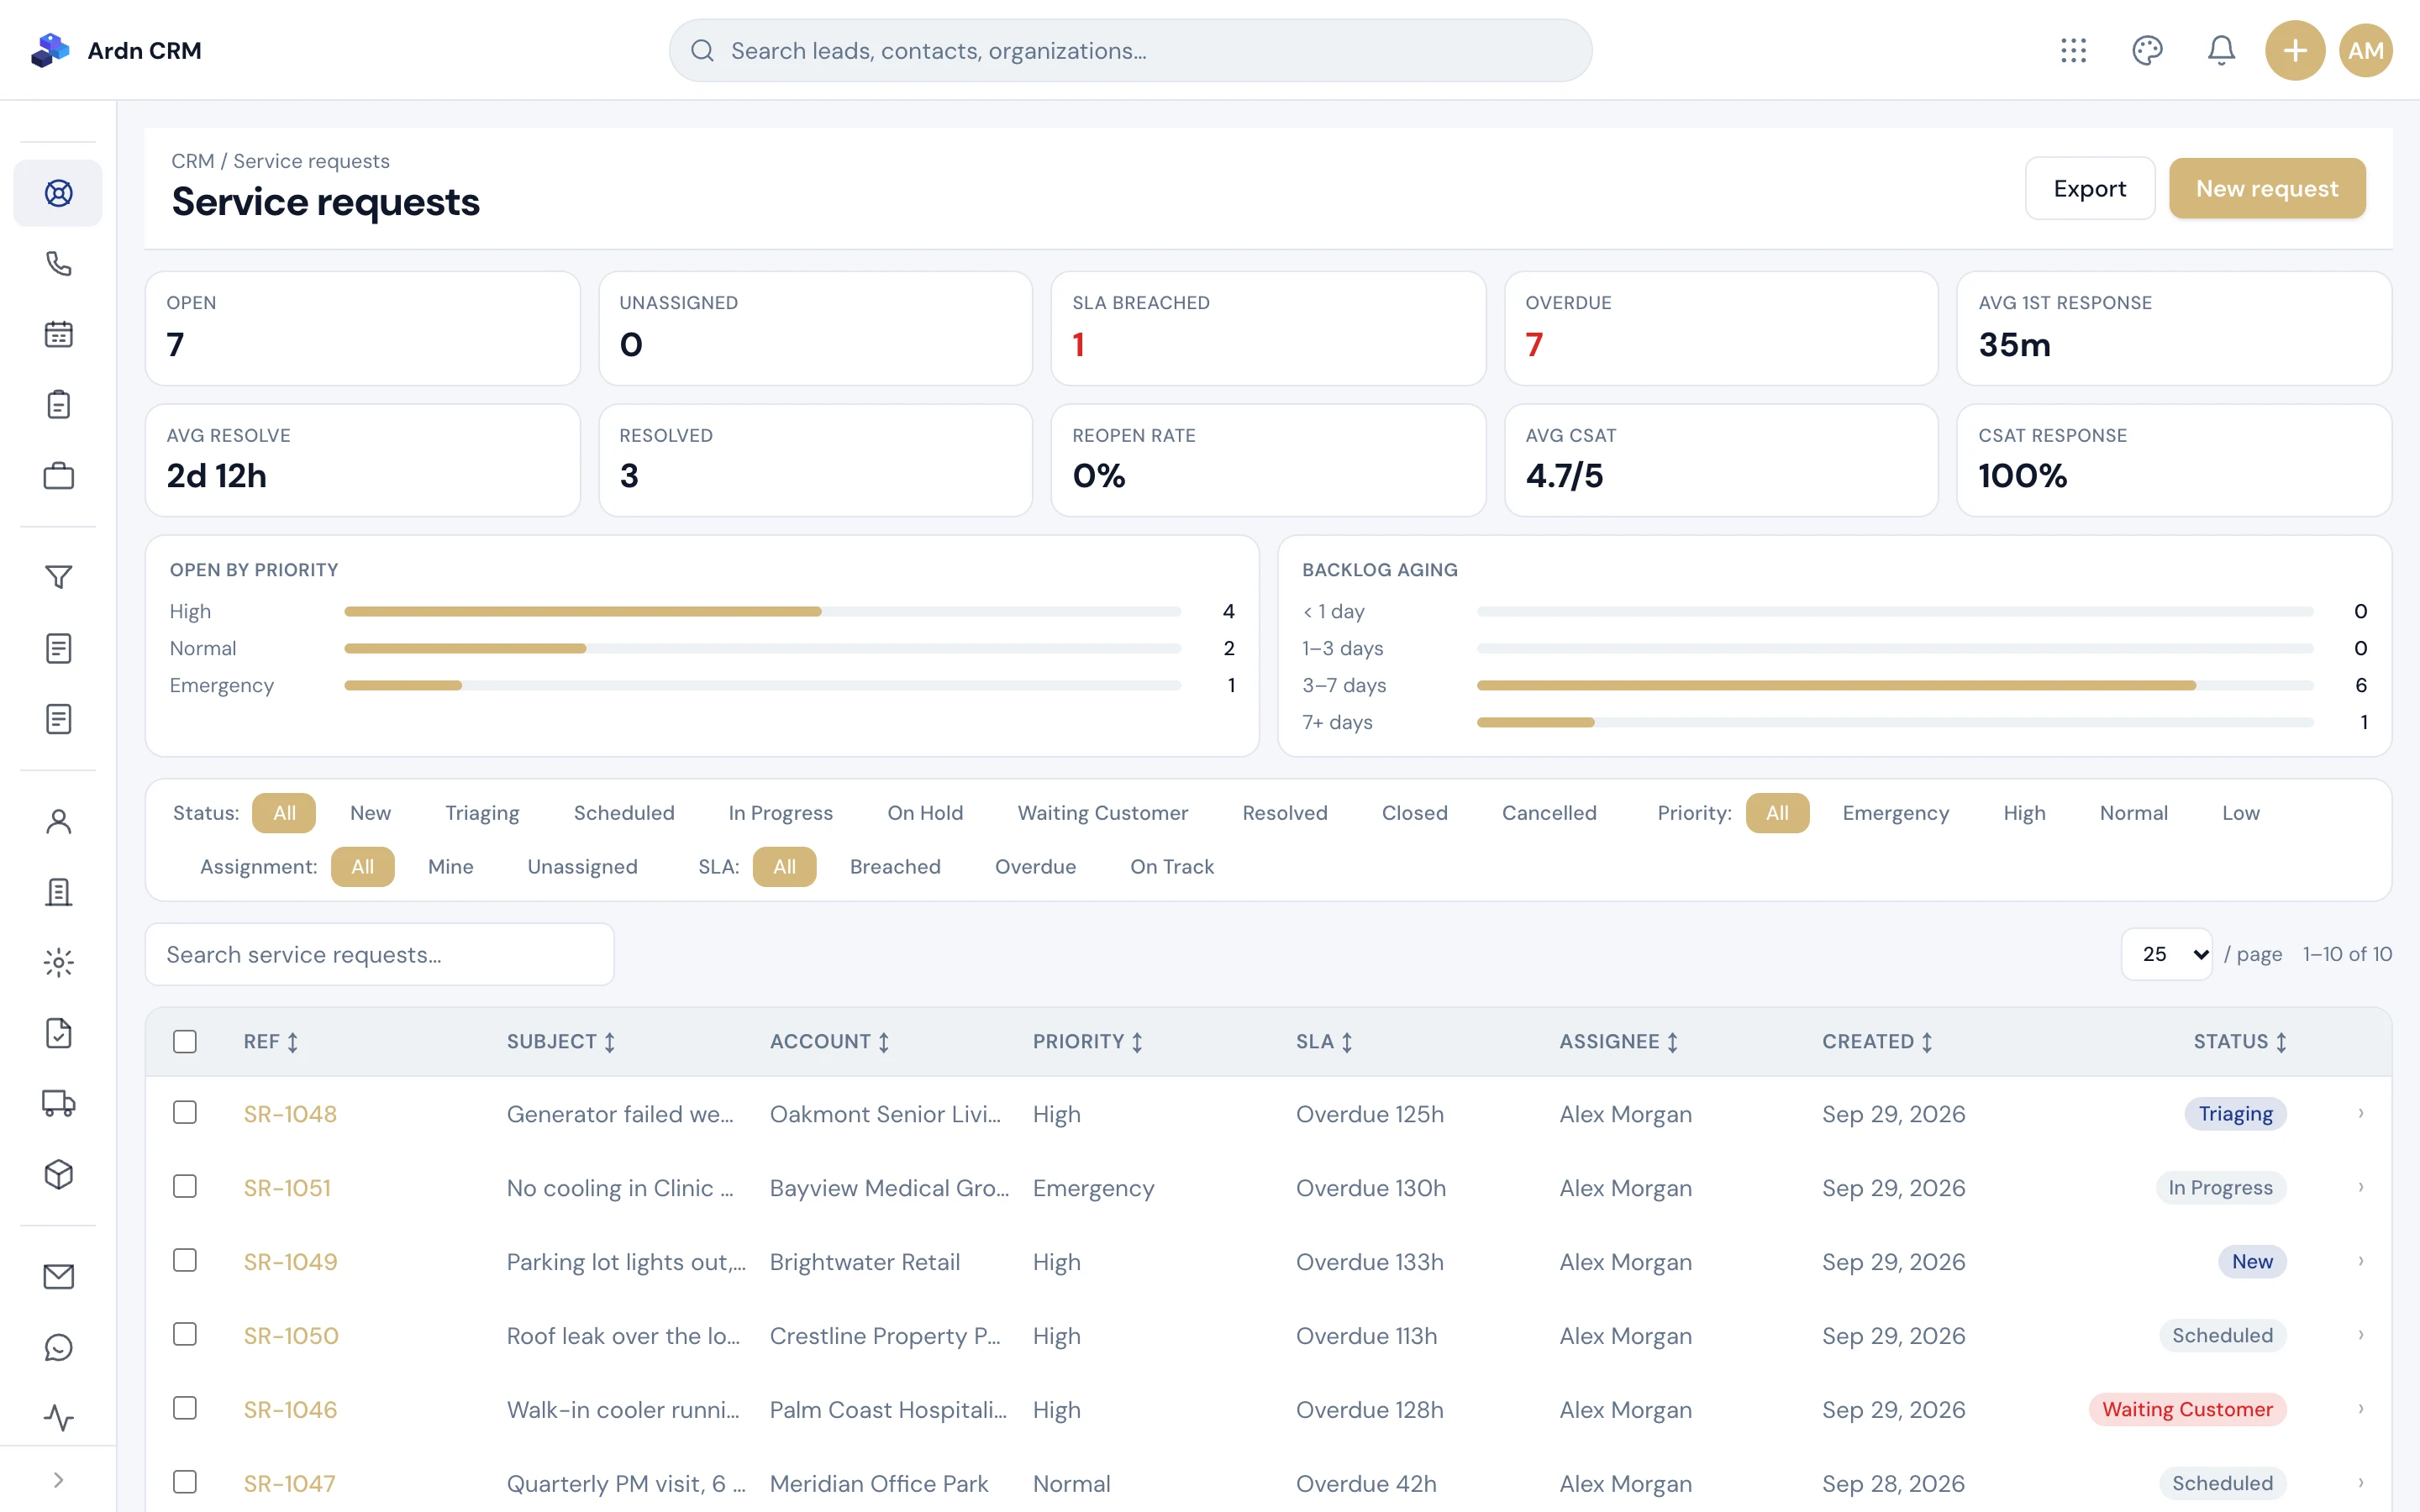Filter status by In Progress

click(780, 813)
